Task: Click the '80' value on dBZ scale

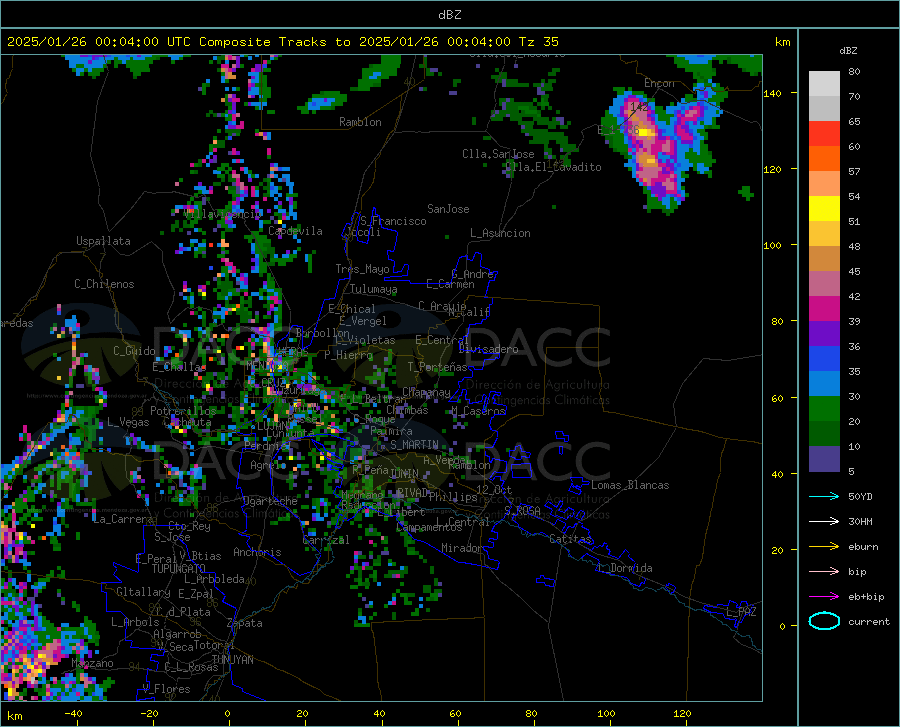Action: [x=854, y=72]
